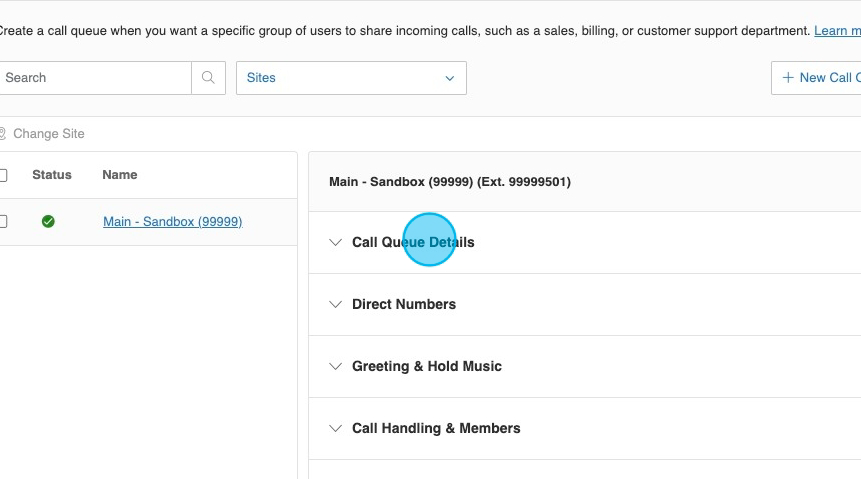Click the plus icon on New Call Queue

[x=788, y=78]
